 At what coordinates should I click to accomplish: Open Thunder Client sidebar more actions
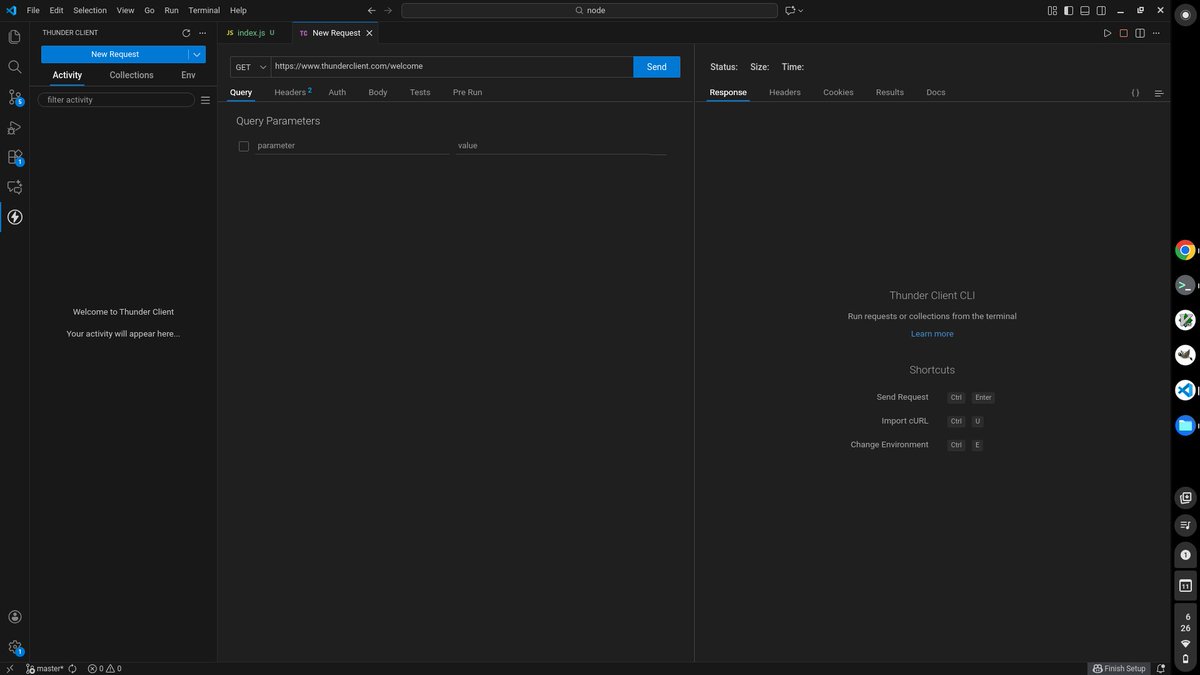coord(202,33)
